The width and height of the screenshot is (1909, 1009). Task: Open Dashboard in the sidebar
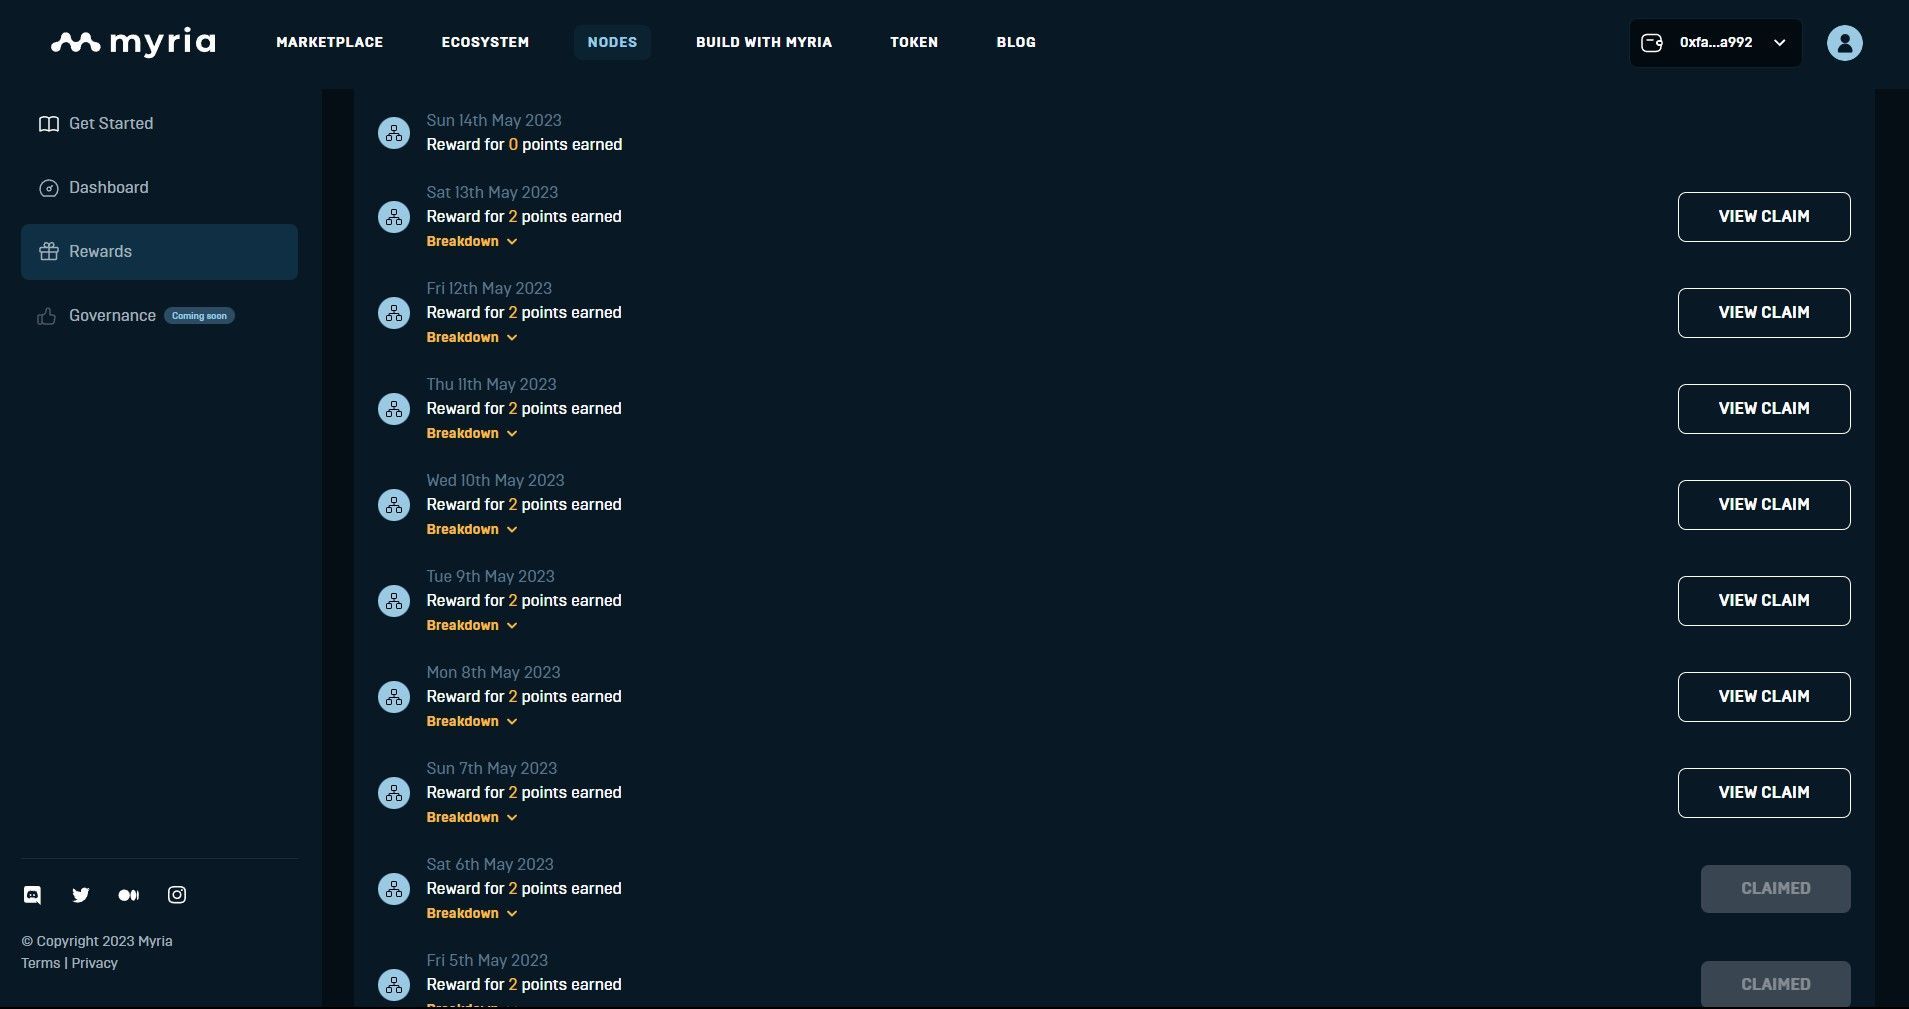pos(108,187)
